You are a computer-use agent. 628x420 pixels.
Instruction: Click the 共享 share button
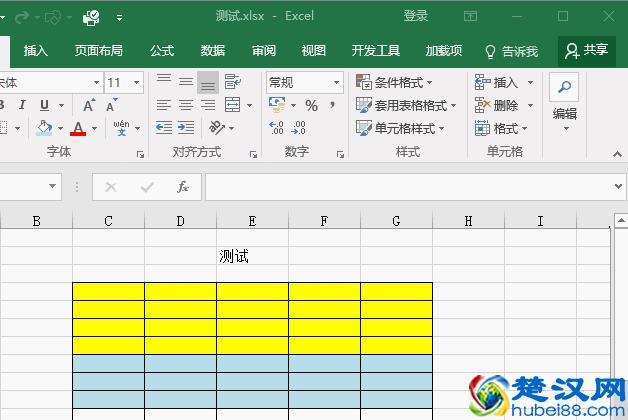[586, 51]
